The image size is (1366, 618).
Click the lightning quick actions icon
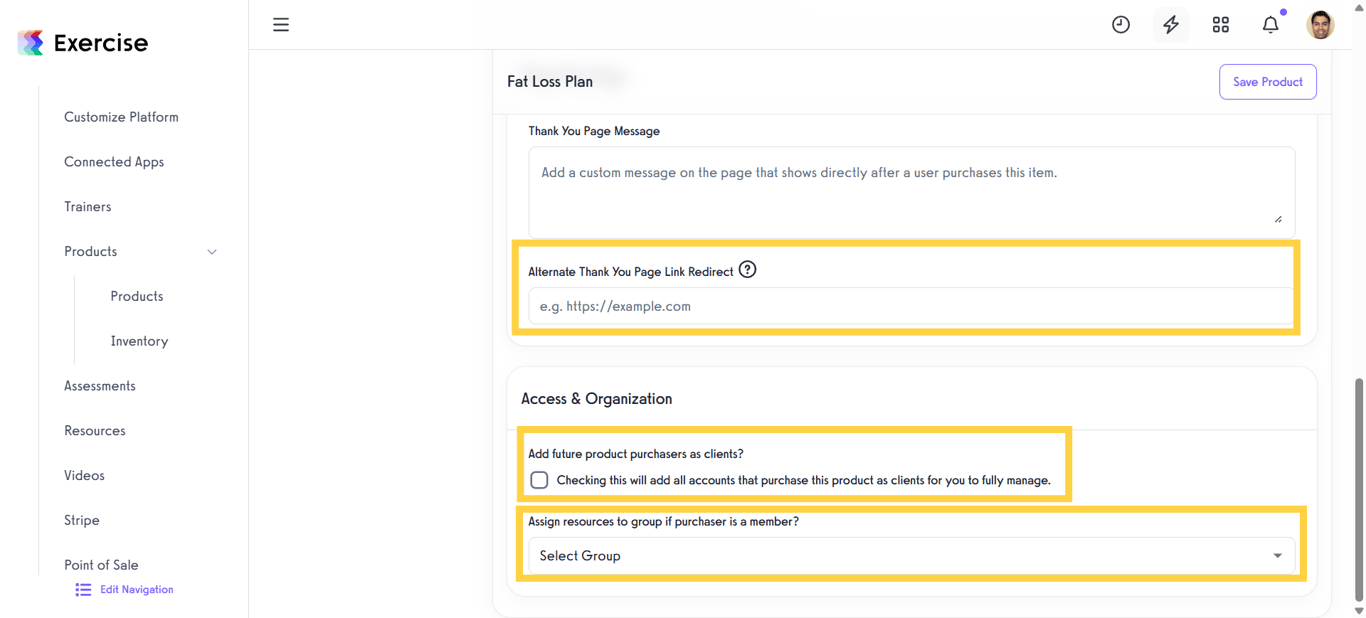(1170, 24)
